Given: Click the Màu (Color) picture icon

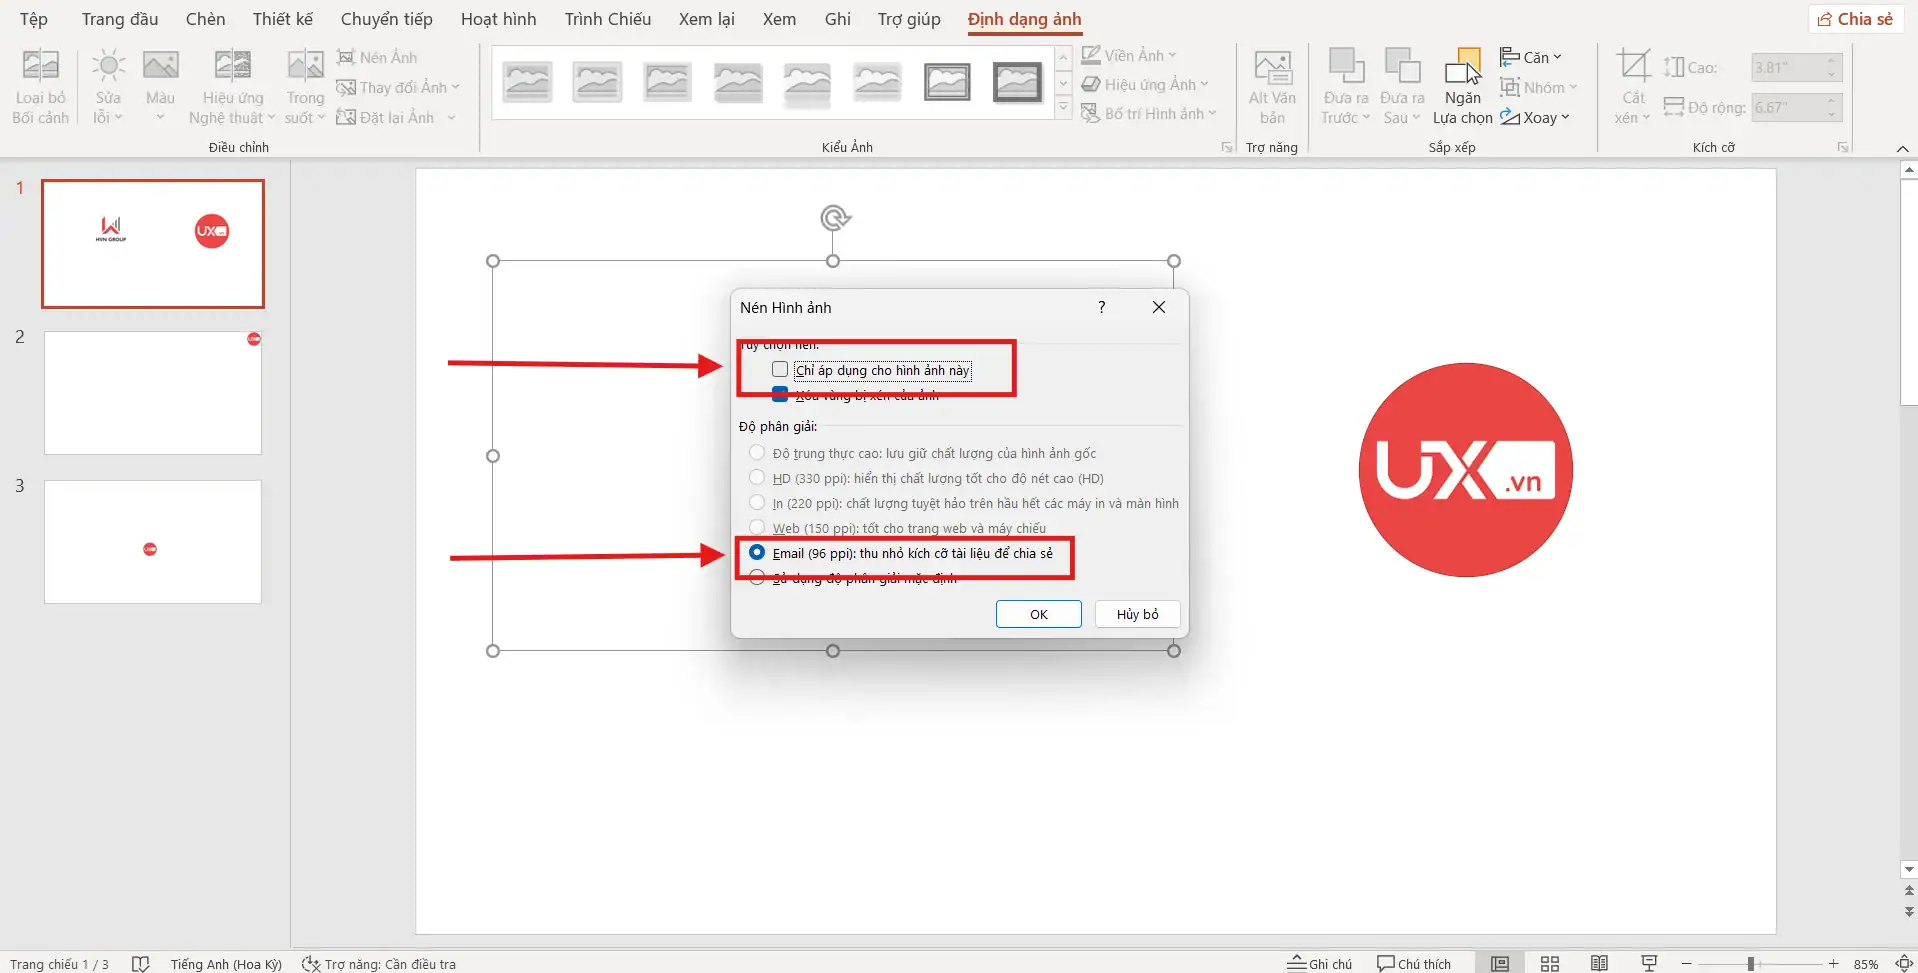Looking at the screenshot, I should [x=160, y=87].
